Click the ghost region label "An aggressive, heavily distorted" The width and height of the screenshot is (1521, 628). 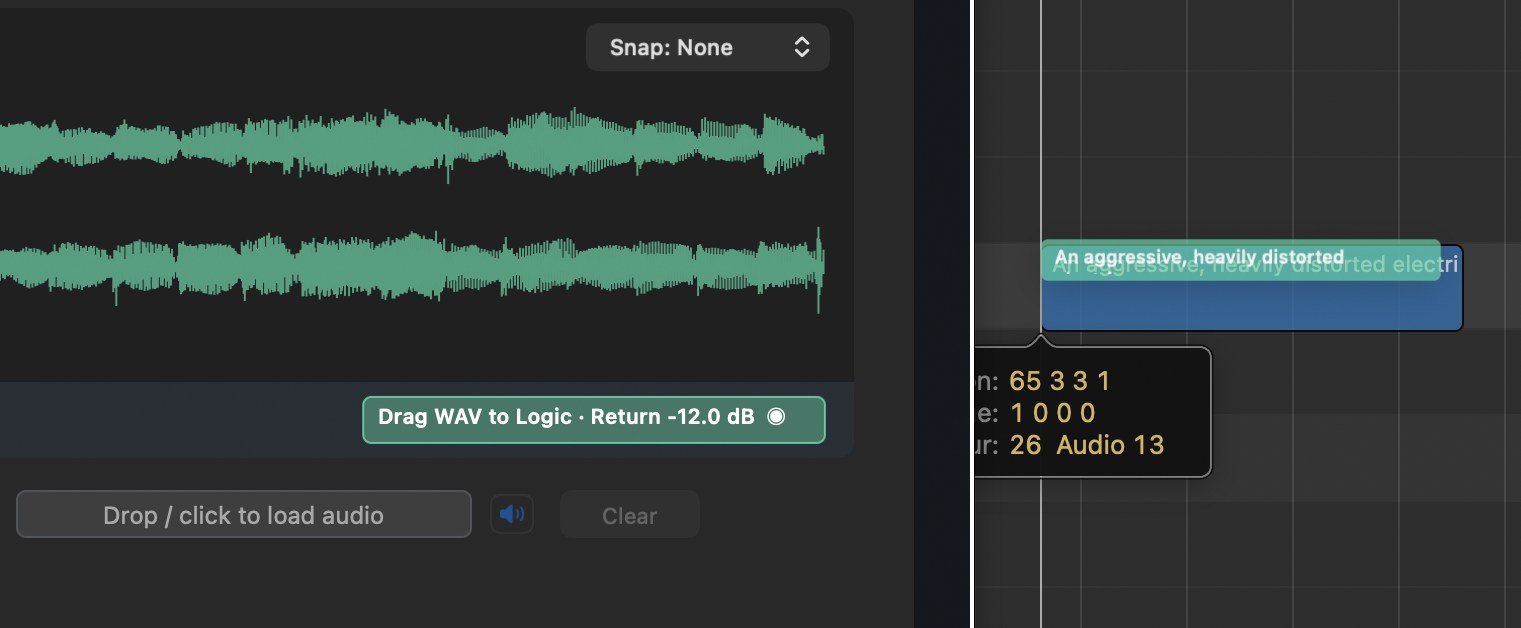tap(1199, 258)
